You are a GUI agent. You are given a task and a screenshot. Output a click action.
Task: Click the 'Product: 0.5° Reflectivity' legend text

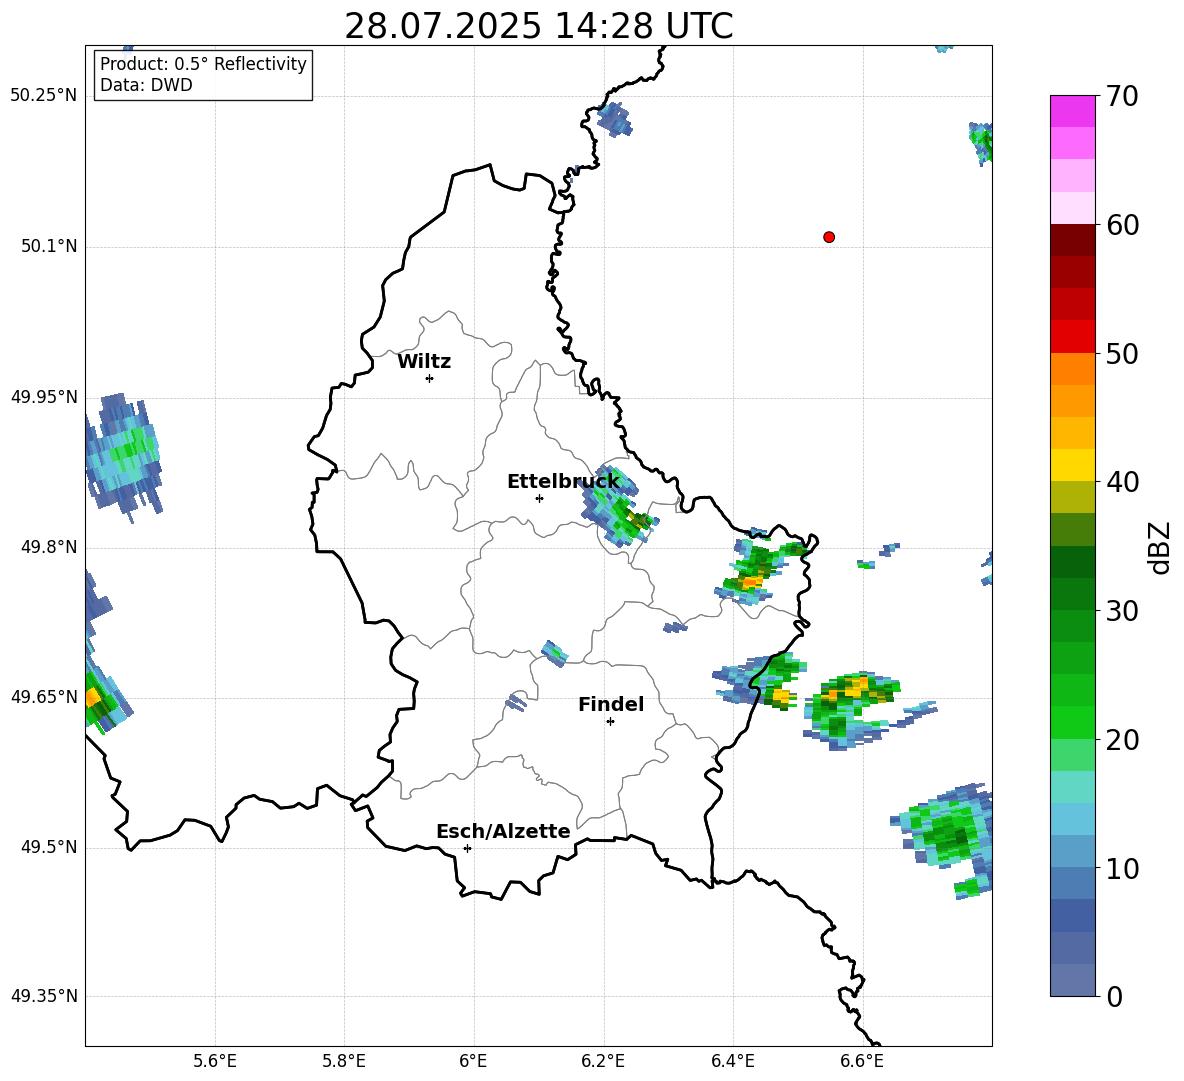click(203, 64)
